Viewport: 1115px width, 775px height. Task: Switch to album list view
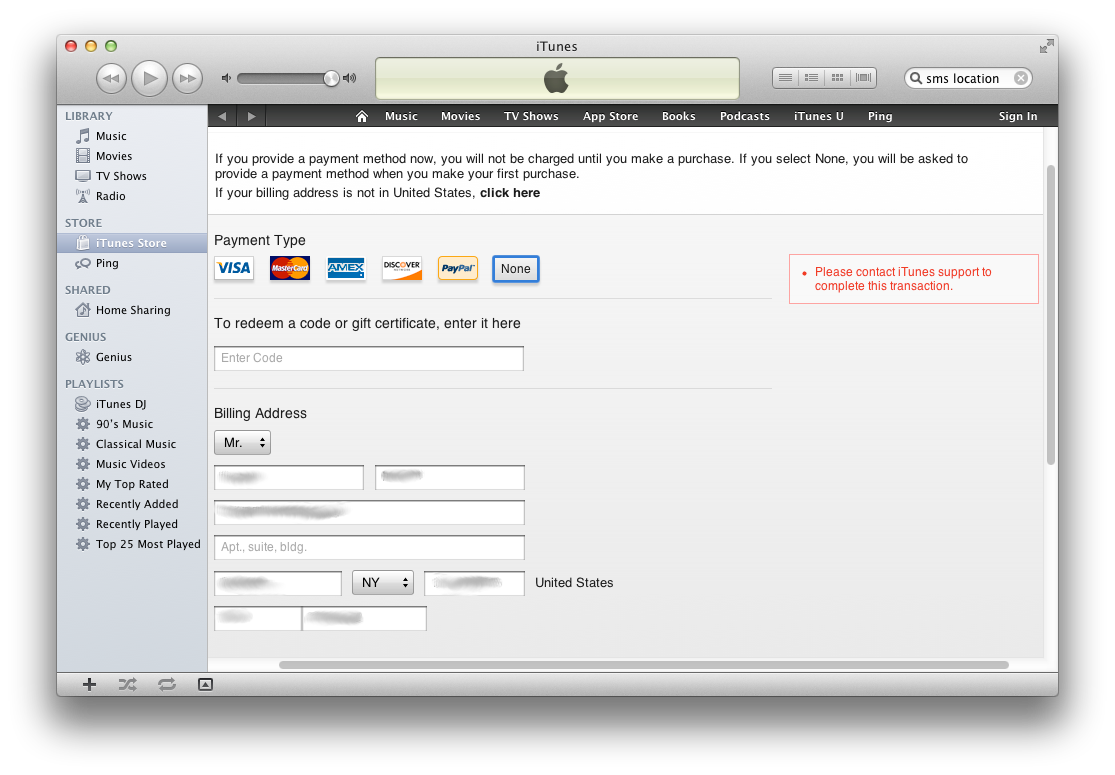pyautogui.click(x=811, y=78)
